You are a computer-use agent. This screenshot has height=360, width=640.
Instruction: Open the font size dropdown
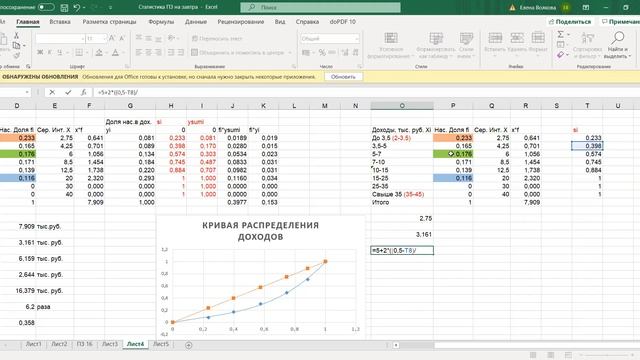[104, 39]
